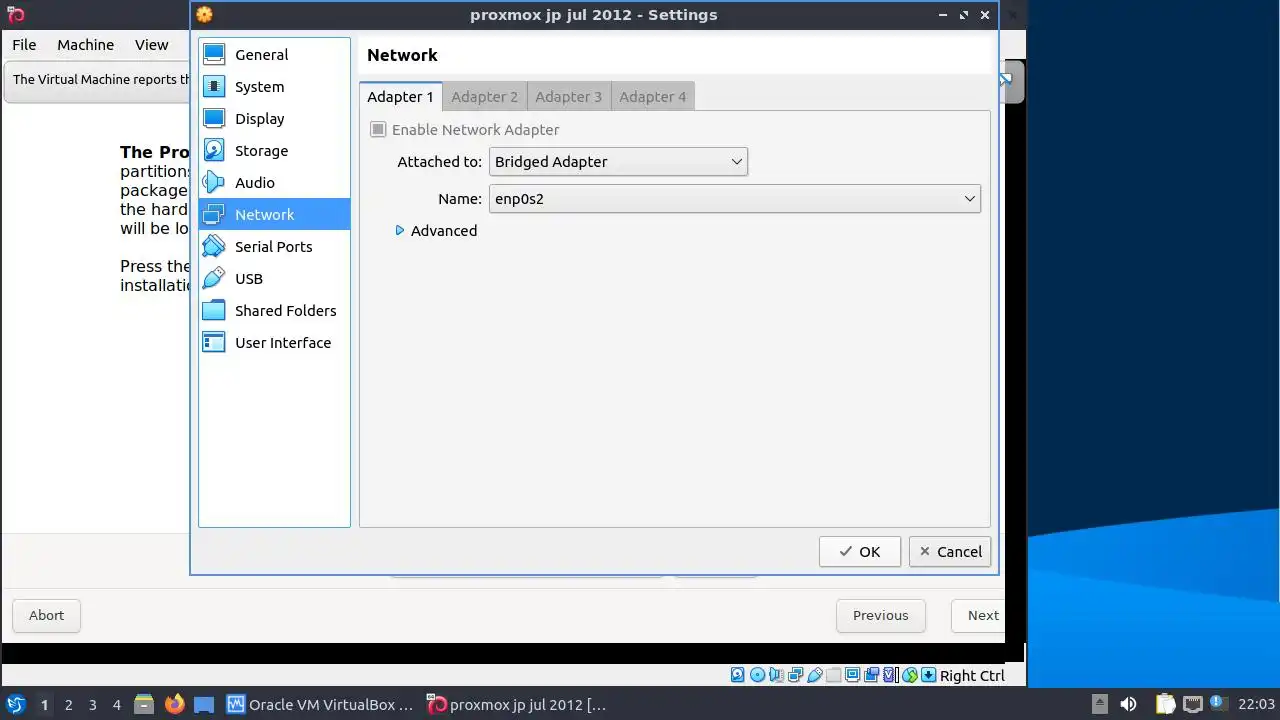Click the network status bar icon
Viewport: 1280px width, 720px height.
(796, 675)
